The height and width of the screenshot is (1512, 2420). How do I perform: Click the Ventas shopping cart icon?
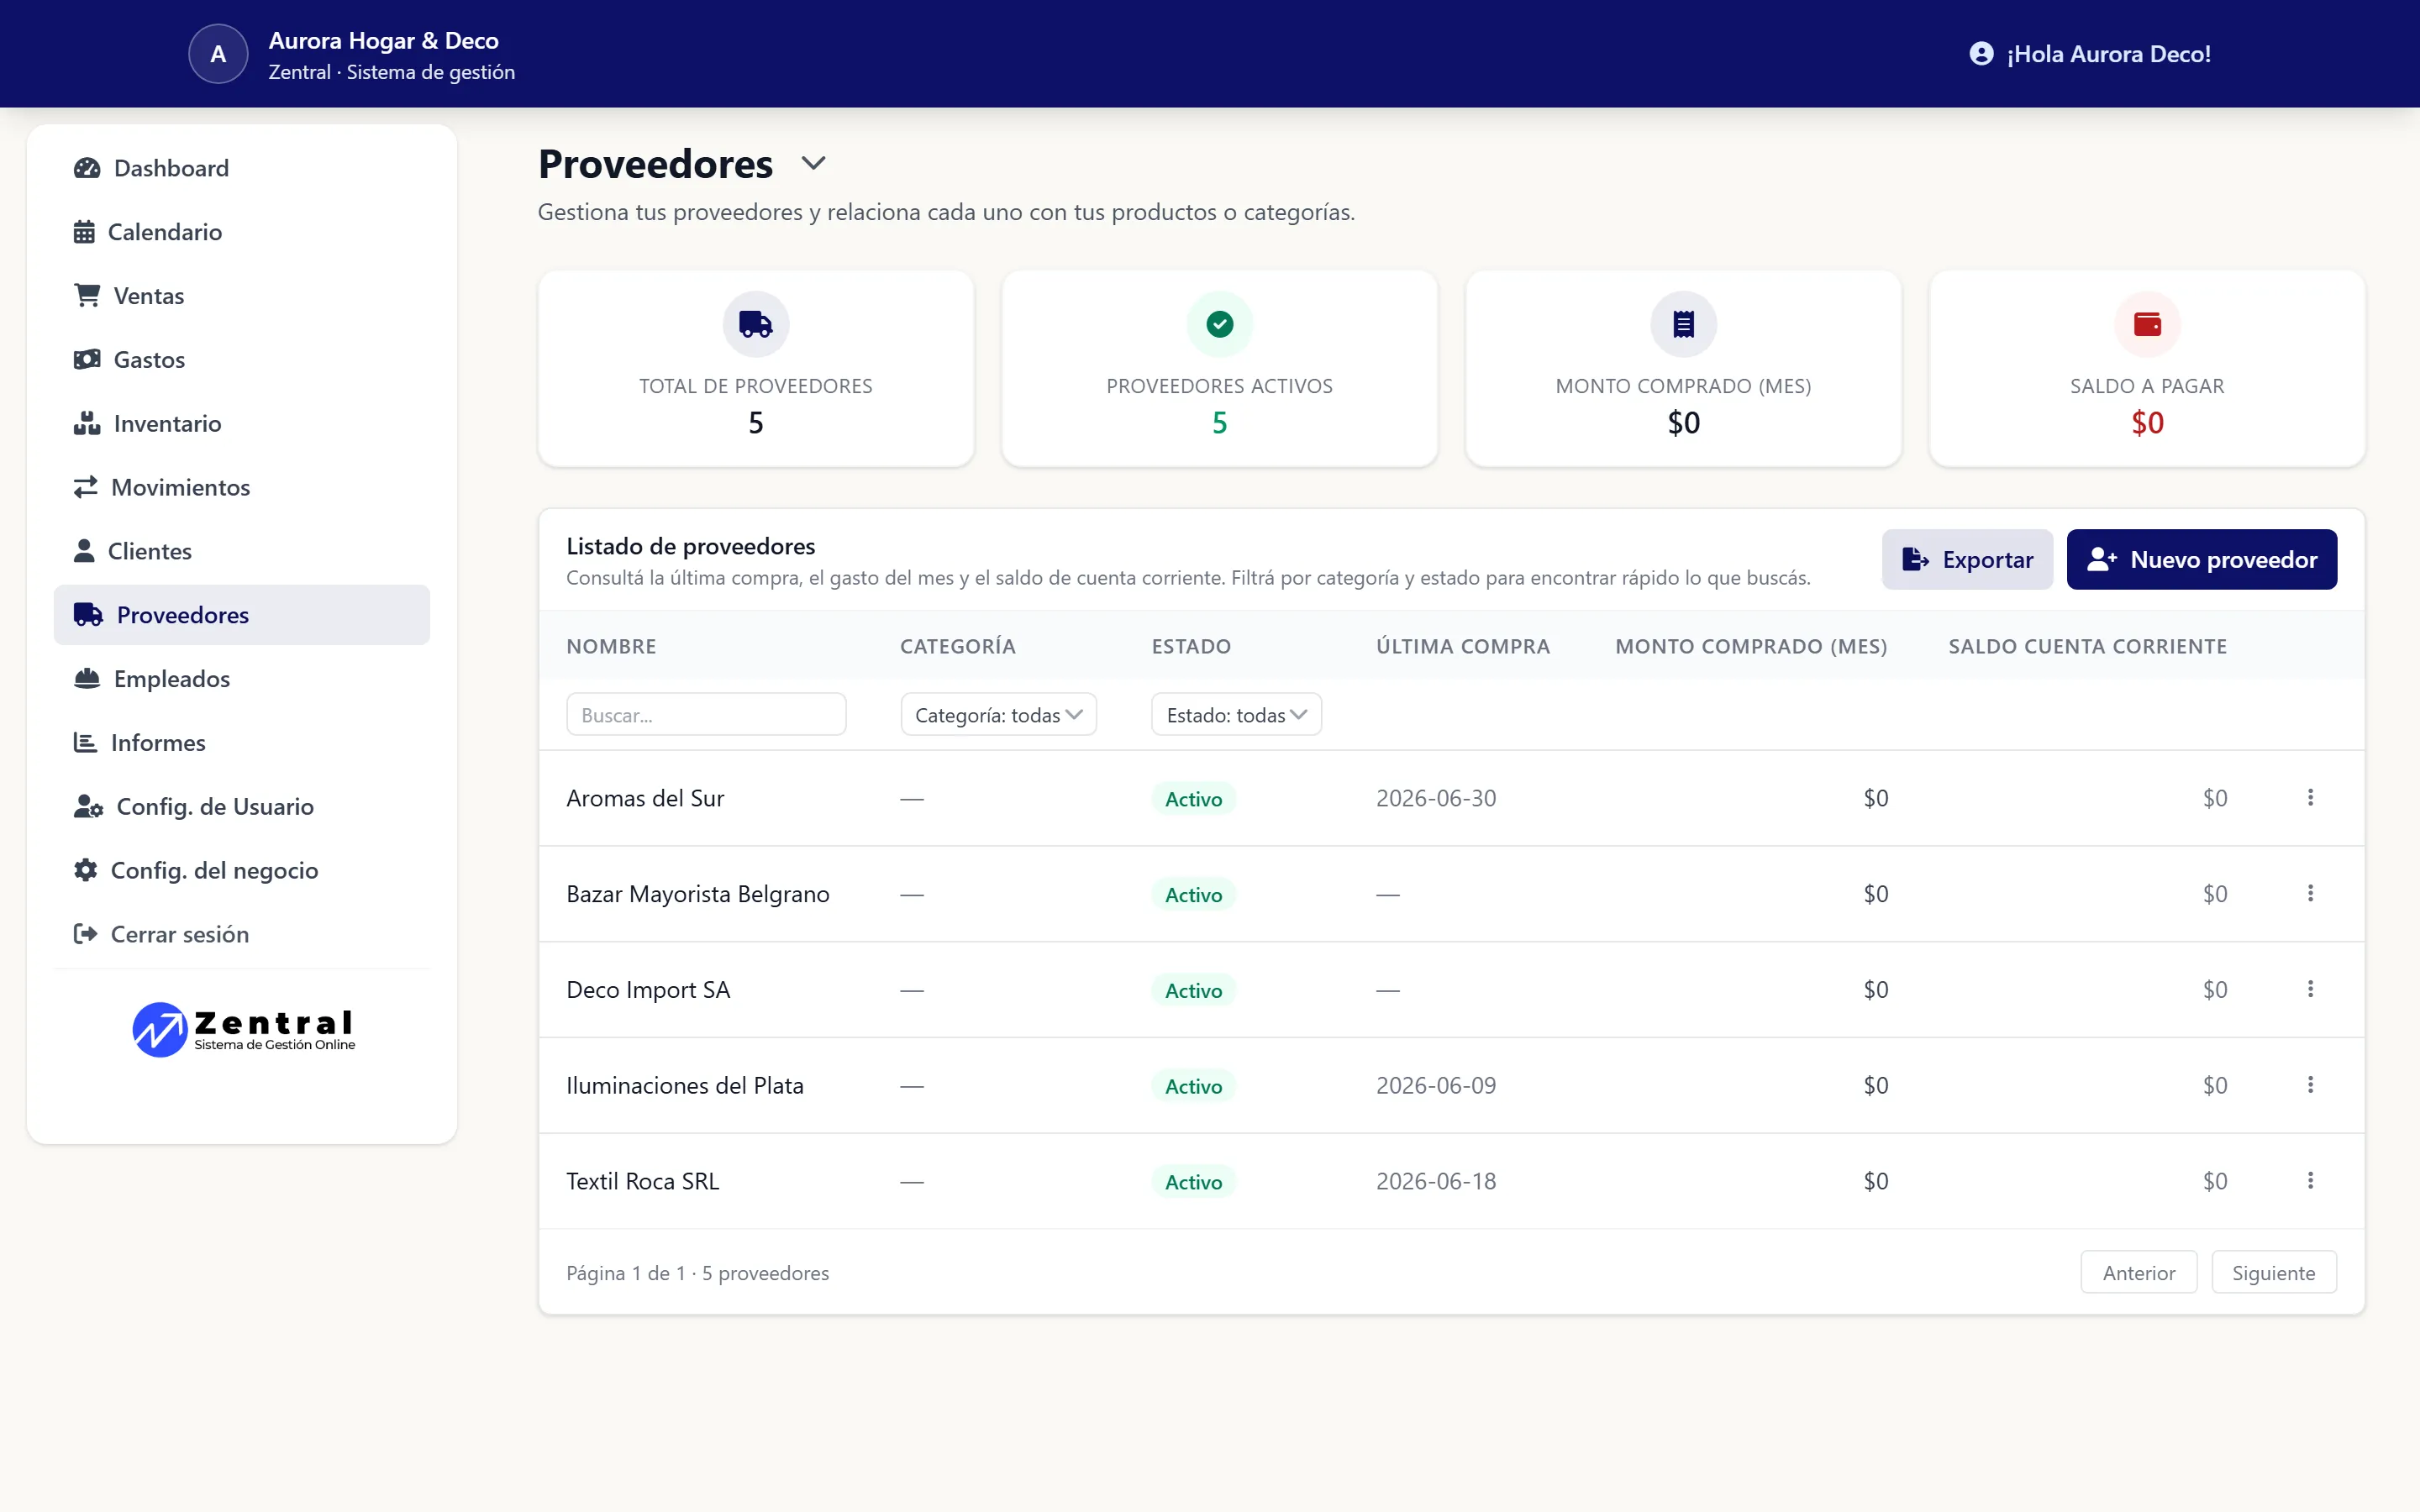coord(87,296)
